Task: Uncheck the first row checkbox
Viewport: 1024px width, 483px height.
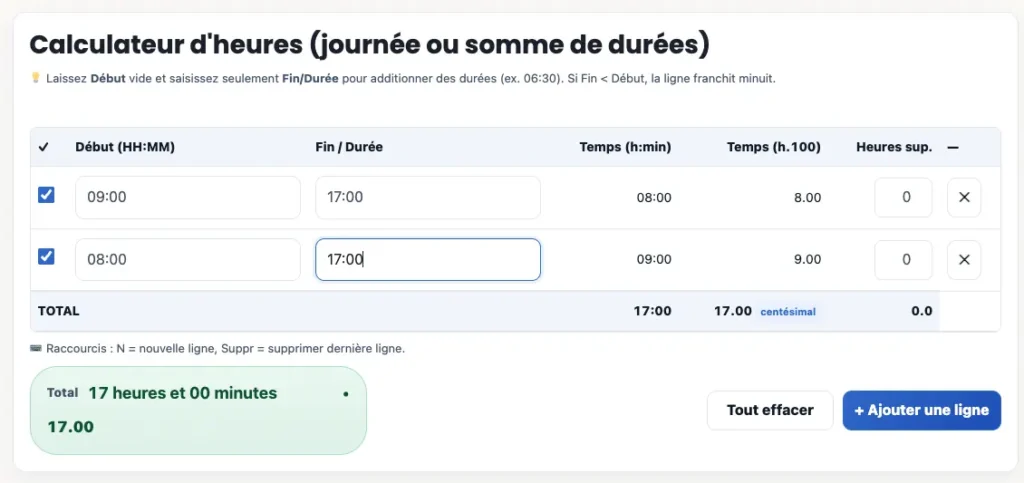Action: [x=46, y=195]
